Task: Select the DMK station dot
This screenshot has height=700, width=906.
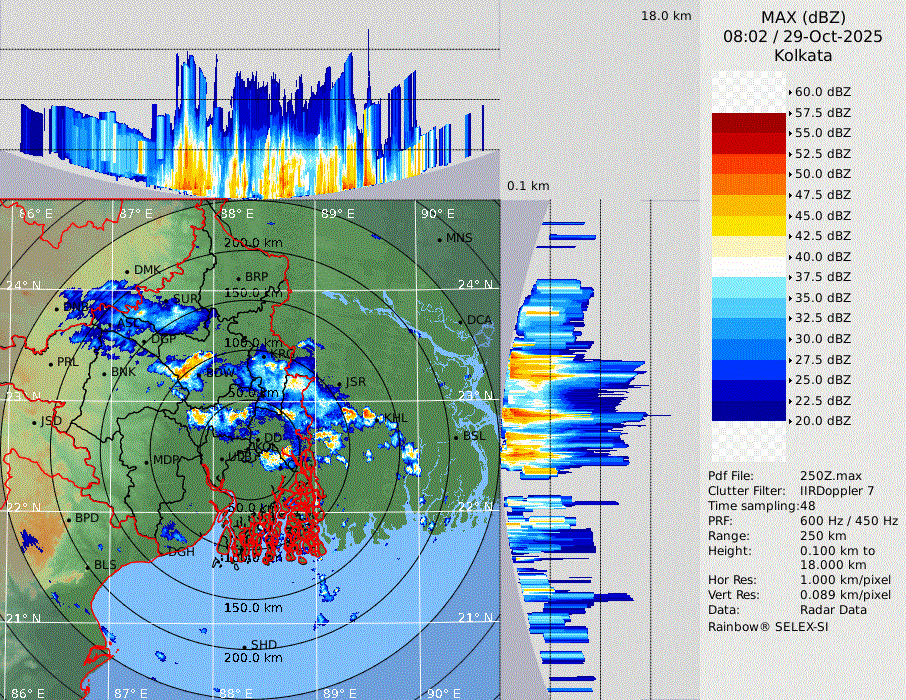Action: (127, 271)
